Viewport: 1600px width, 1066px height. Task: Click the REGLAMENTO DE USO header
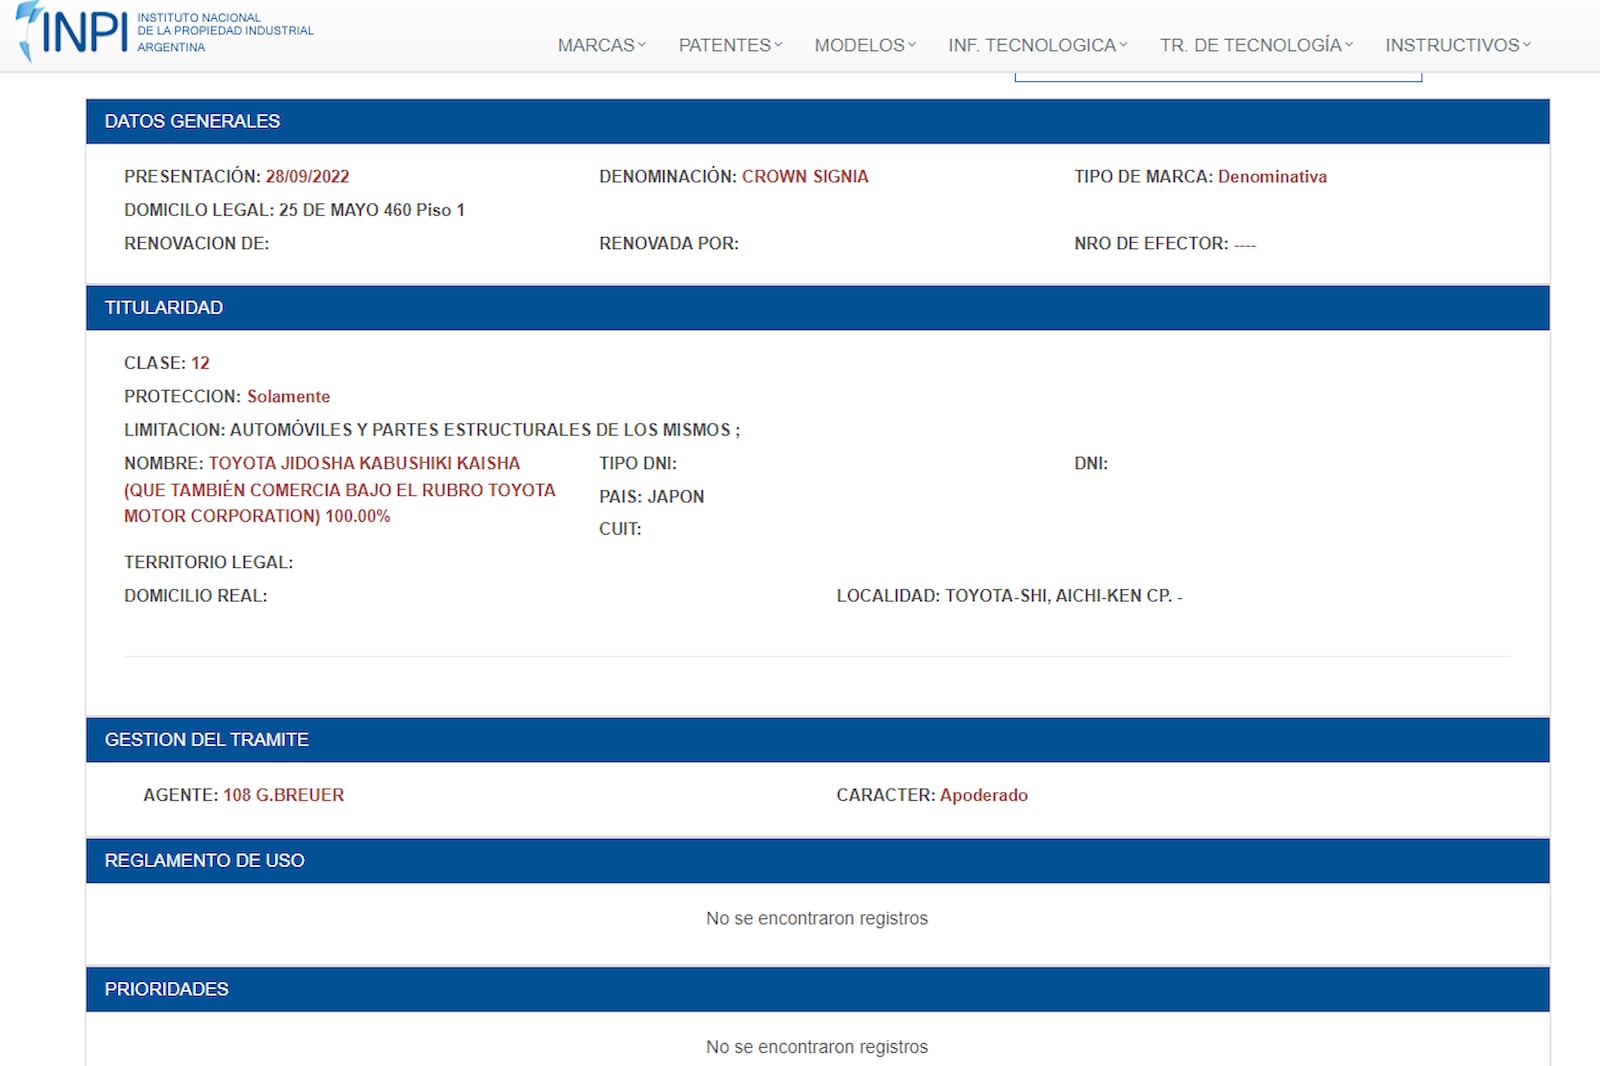818,861
